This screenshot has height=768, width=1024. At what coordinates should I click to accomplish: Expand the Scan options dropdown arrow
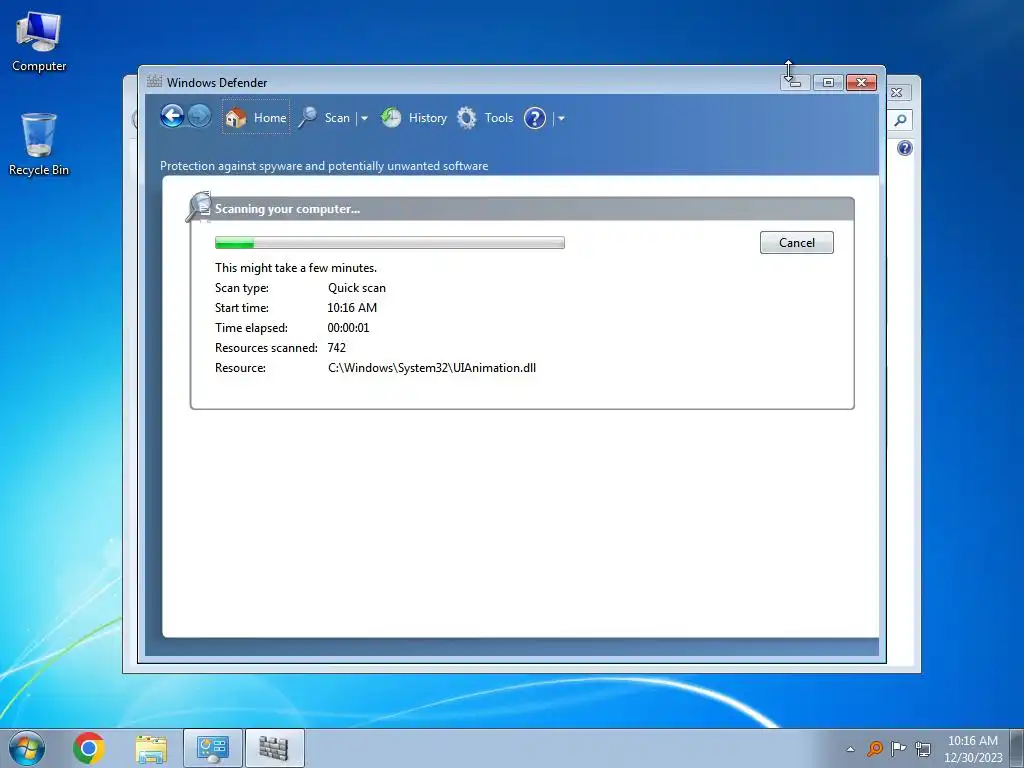click(364, 119)
